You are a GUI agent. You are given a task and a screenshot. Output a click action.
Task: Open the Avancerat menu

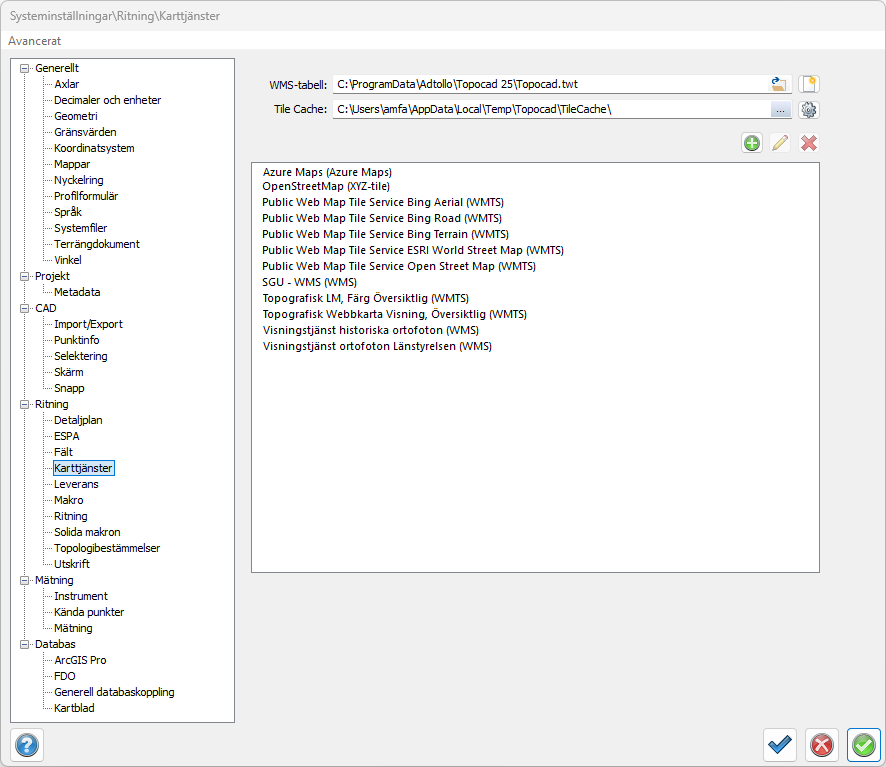click(35, 41)
